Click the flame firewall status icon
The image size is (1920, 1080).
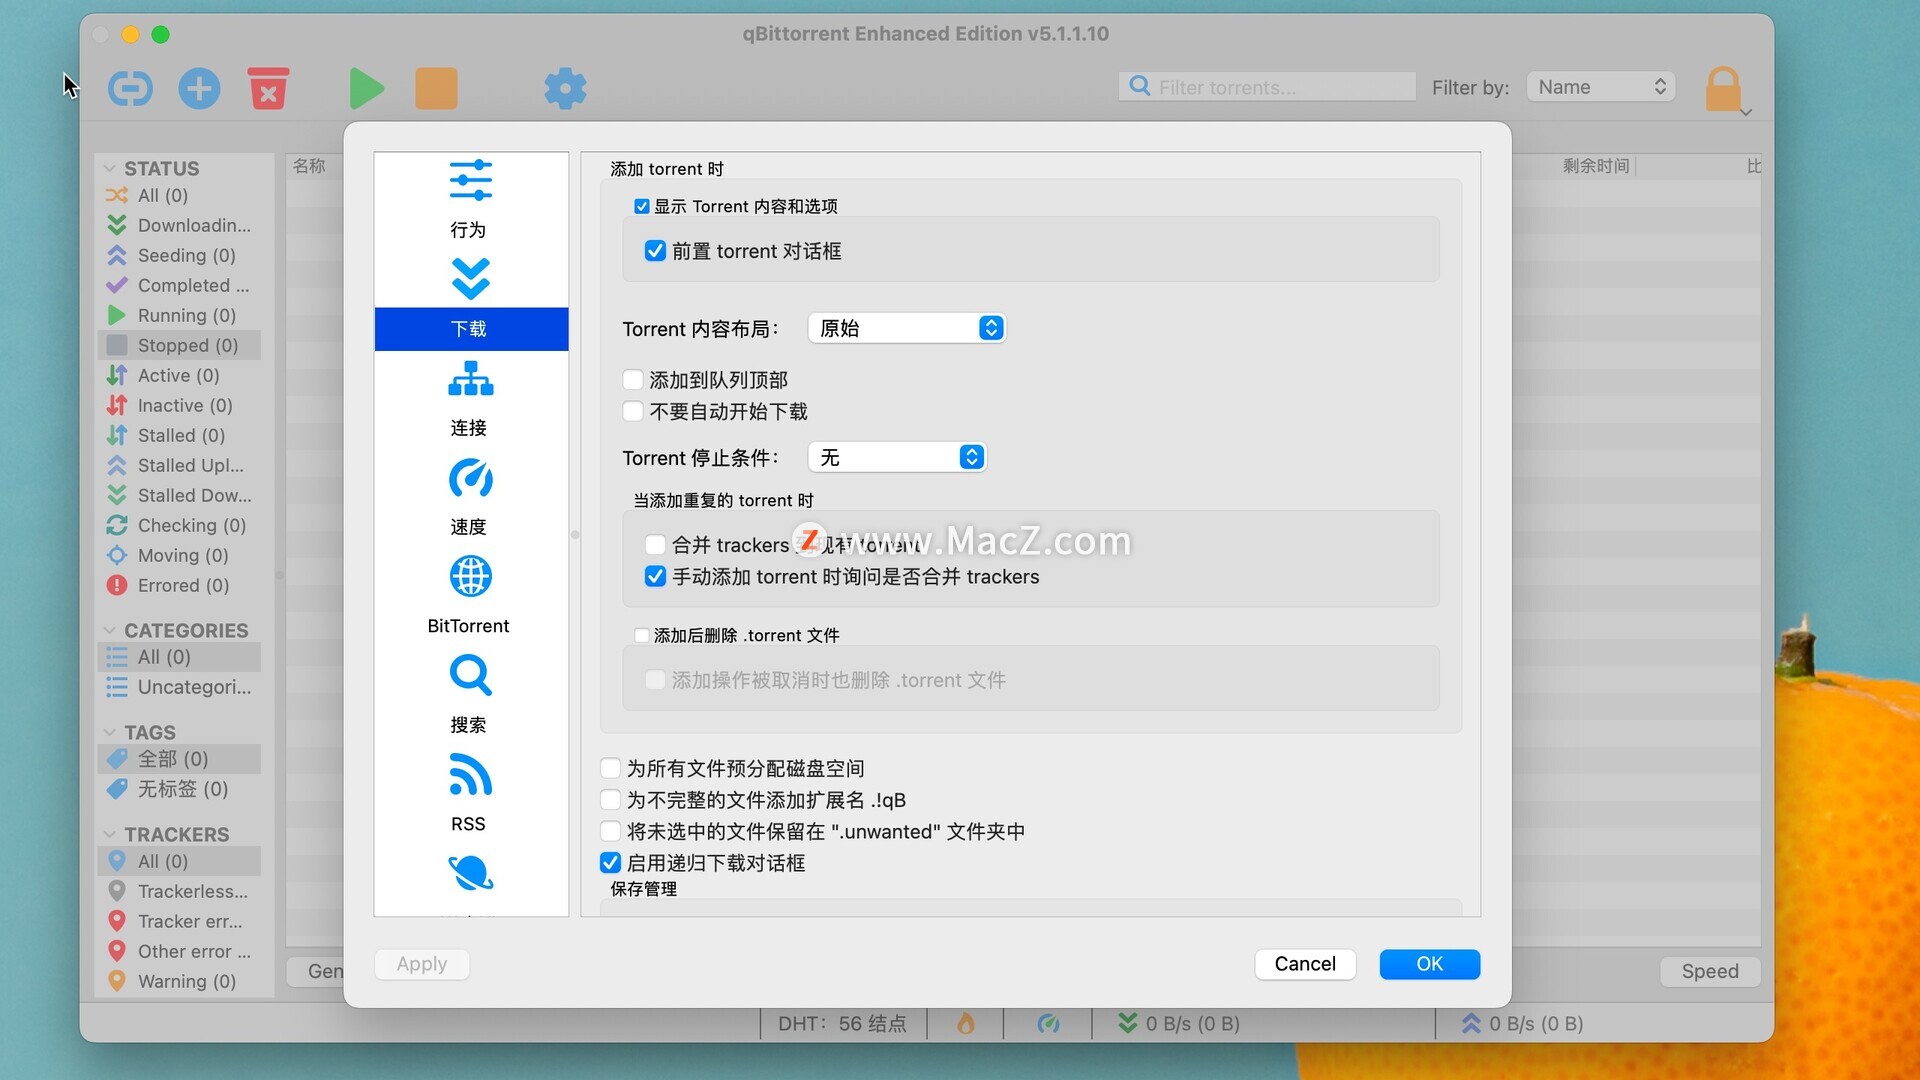pyautogui.click(x=965, y=1023)
